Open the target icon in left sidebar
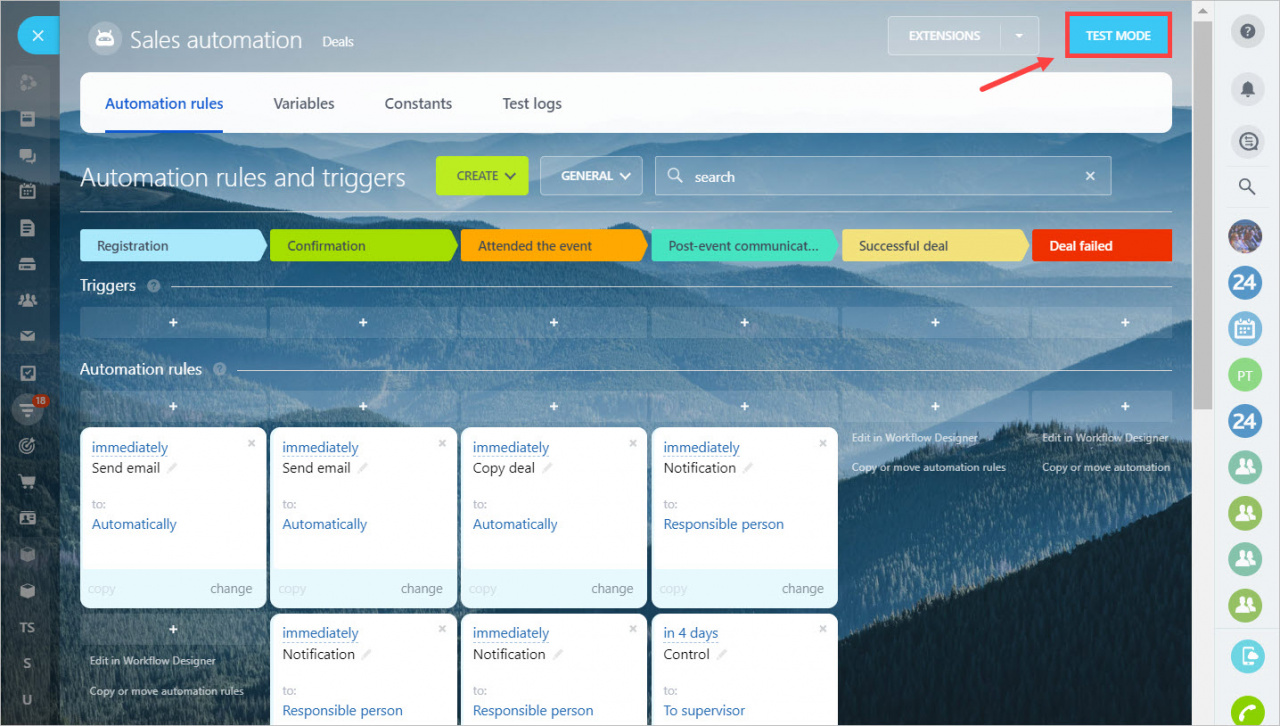The image size is (1280, 726). coord(27,445)
